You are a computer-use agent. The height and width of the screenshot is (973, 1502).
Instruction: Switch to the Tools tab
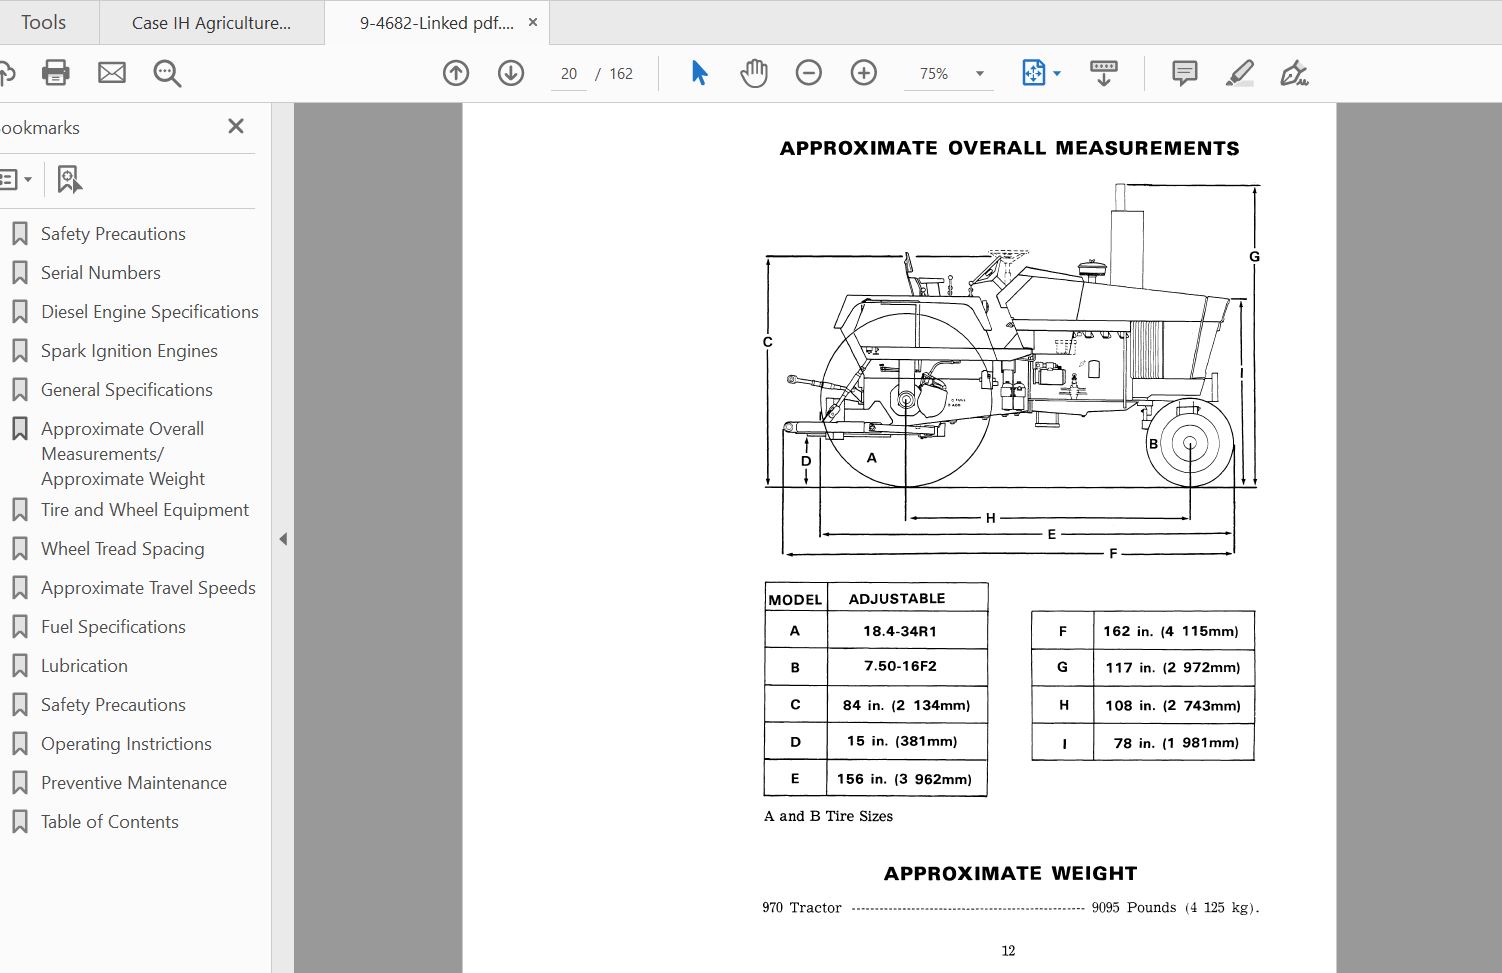coord(44,21)
